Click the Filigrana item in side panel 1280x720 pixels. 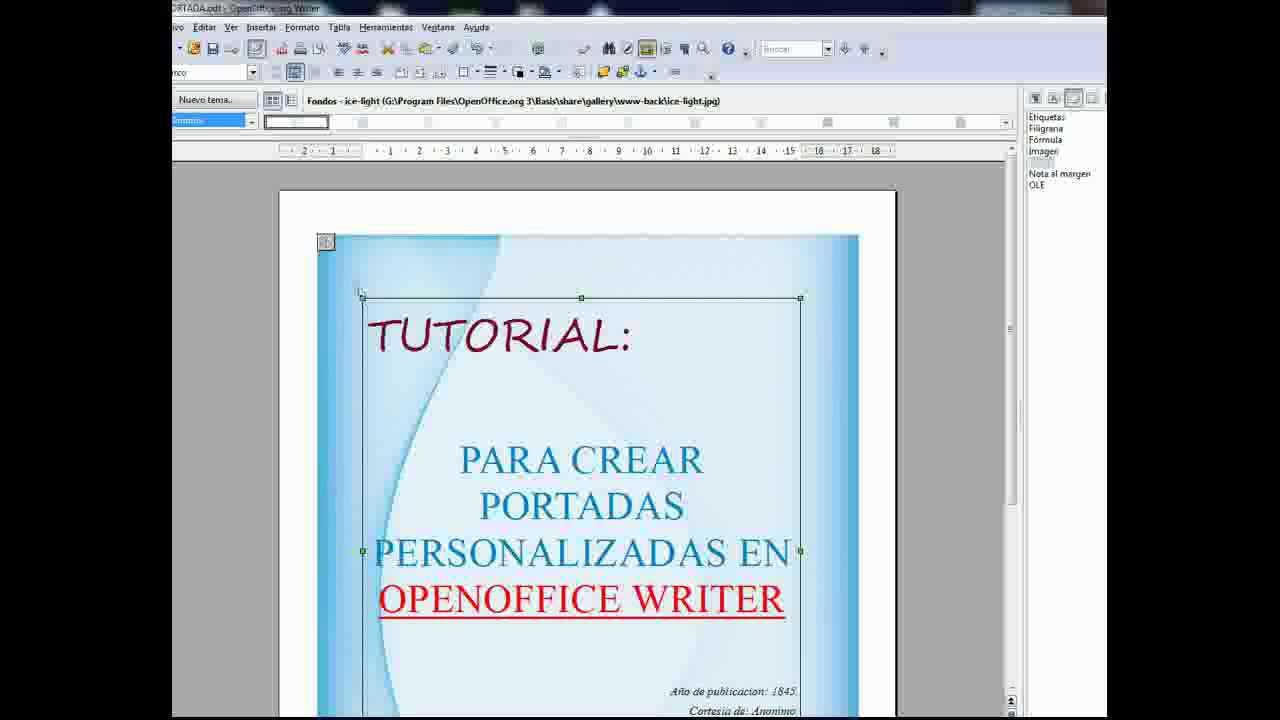pyautogui.click(x=1045, y=128)
